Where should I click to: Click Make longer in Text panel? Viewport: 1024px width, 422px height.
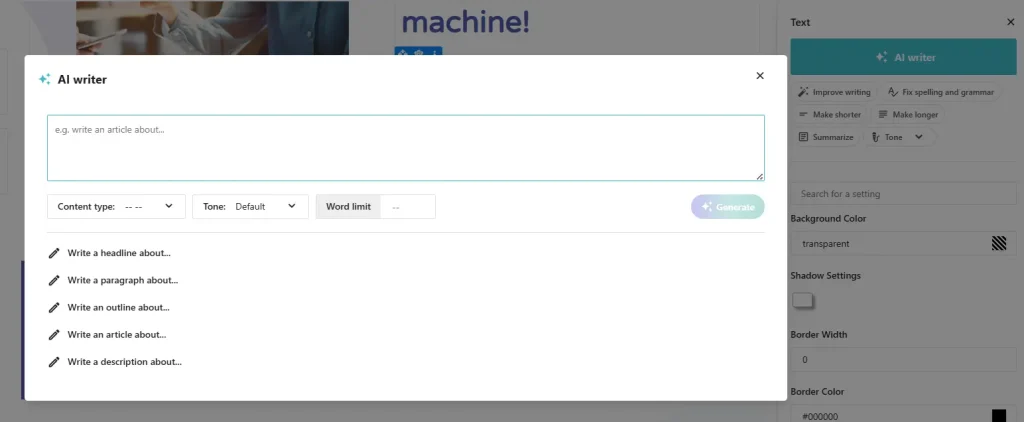point(908,114)
